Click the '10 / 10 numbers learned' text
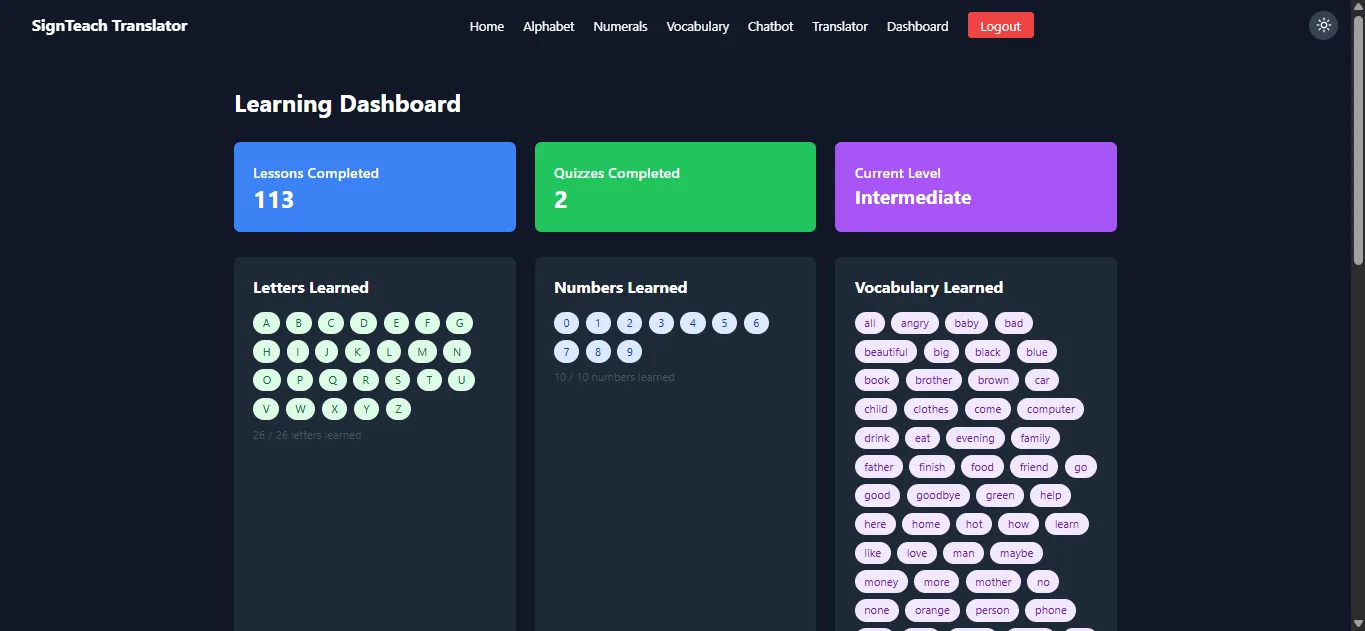 [614, 377]
